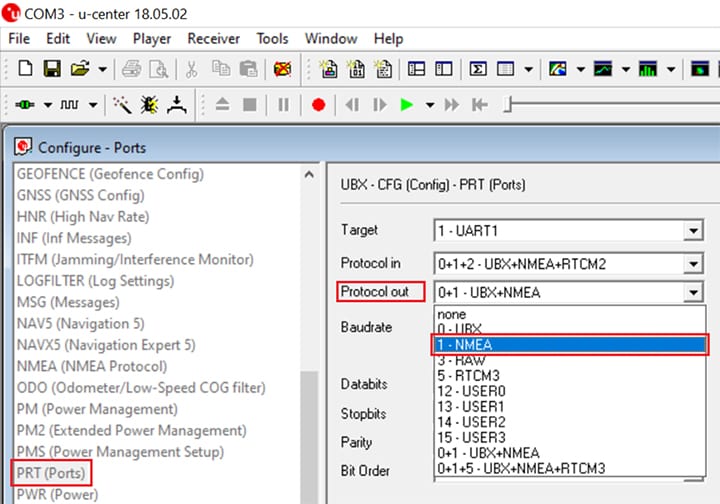Open the Packet Console icon

pos(383,69)
